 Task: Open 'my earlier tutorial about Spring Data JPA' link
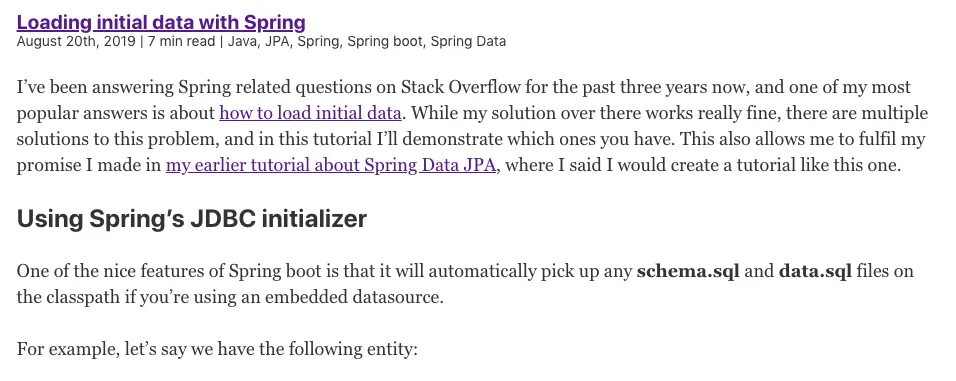click(330, 165)
